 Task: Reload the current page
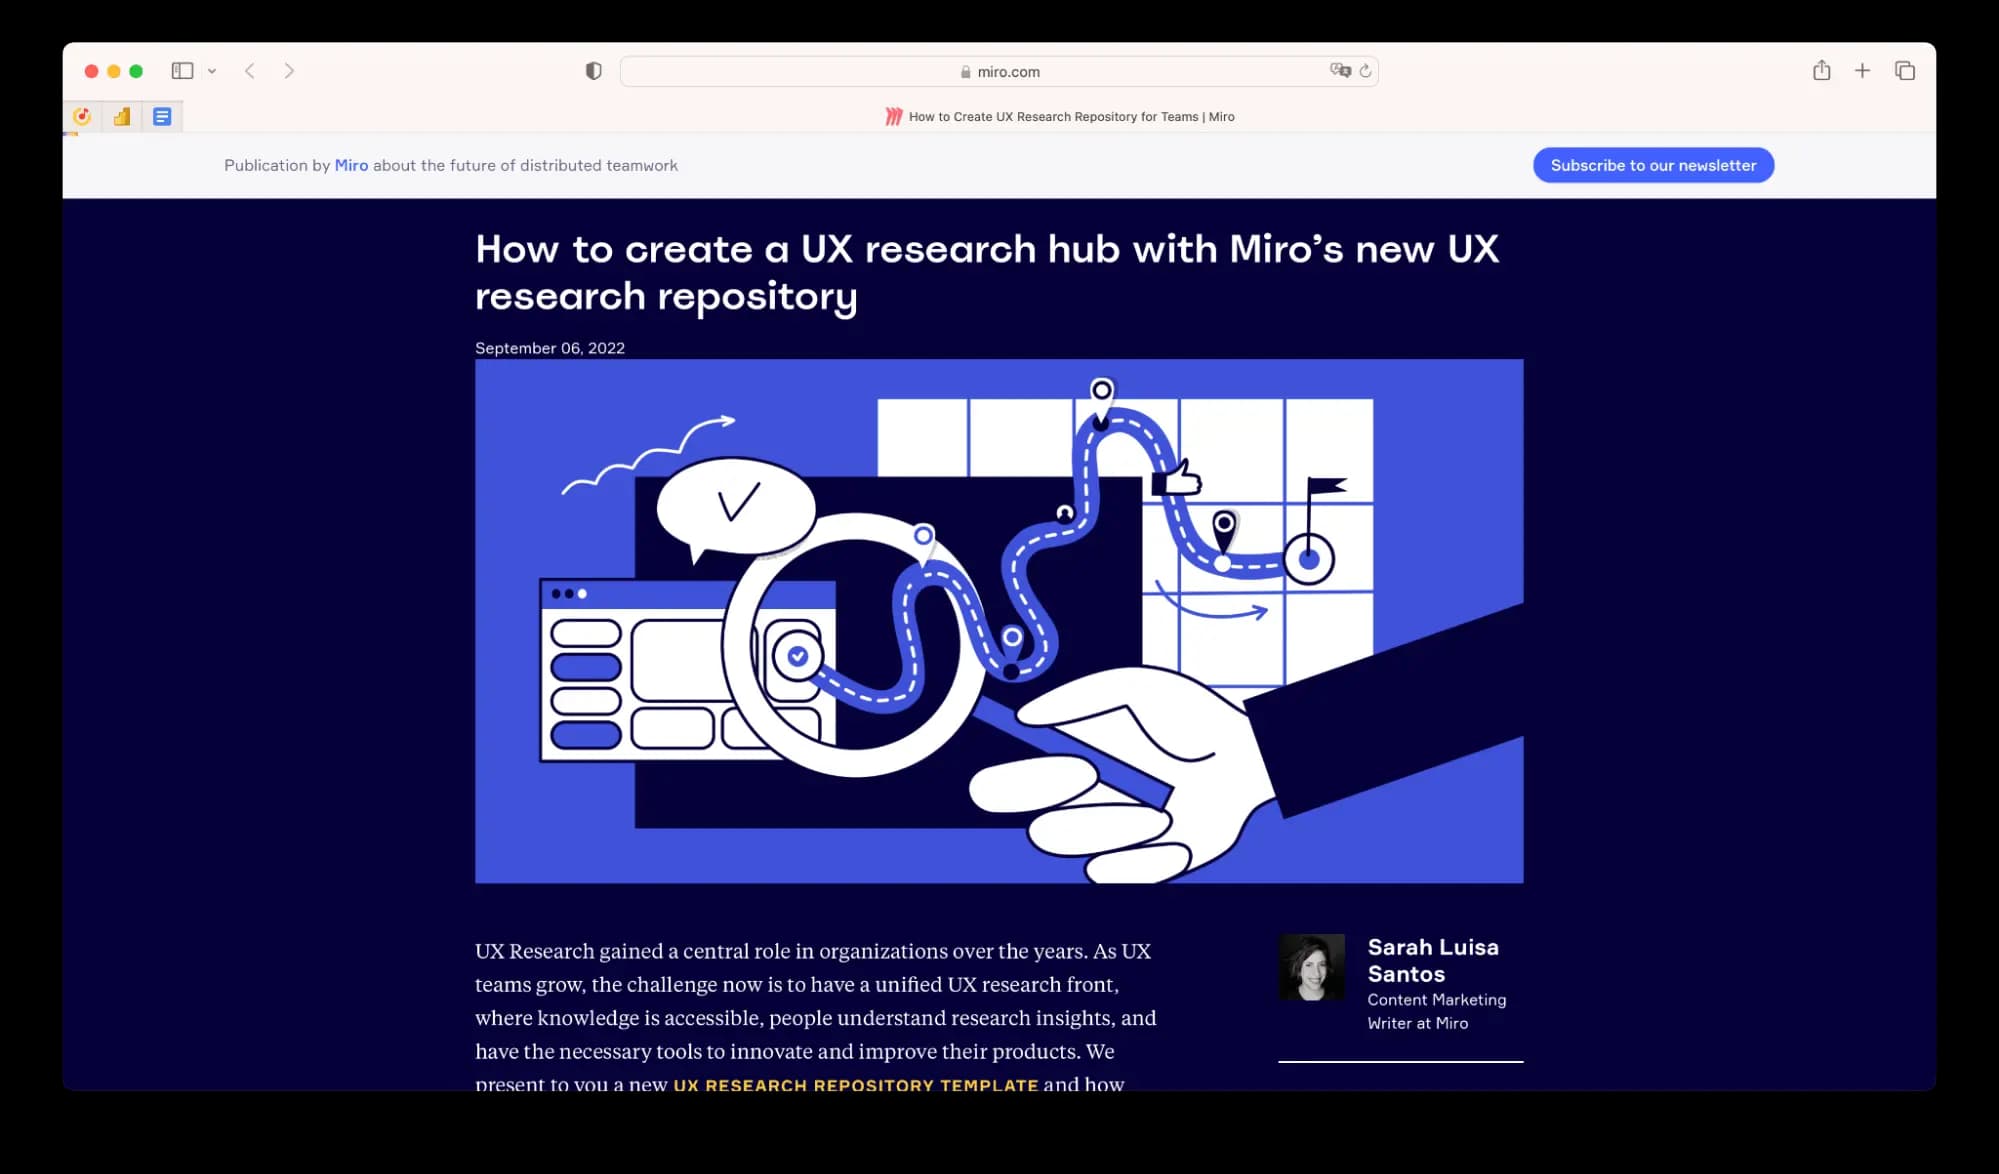click(1366, 71)
